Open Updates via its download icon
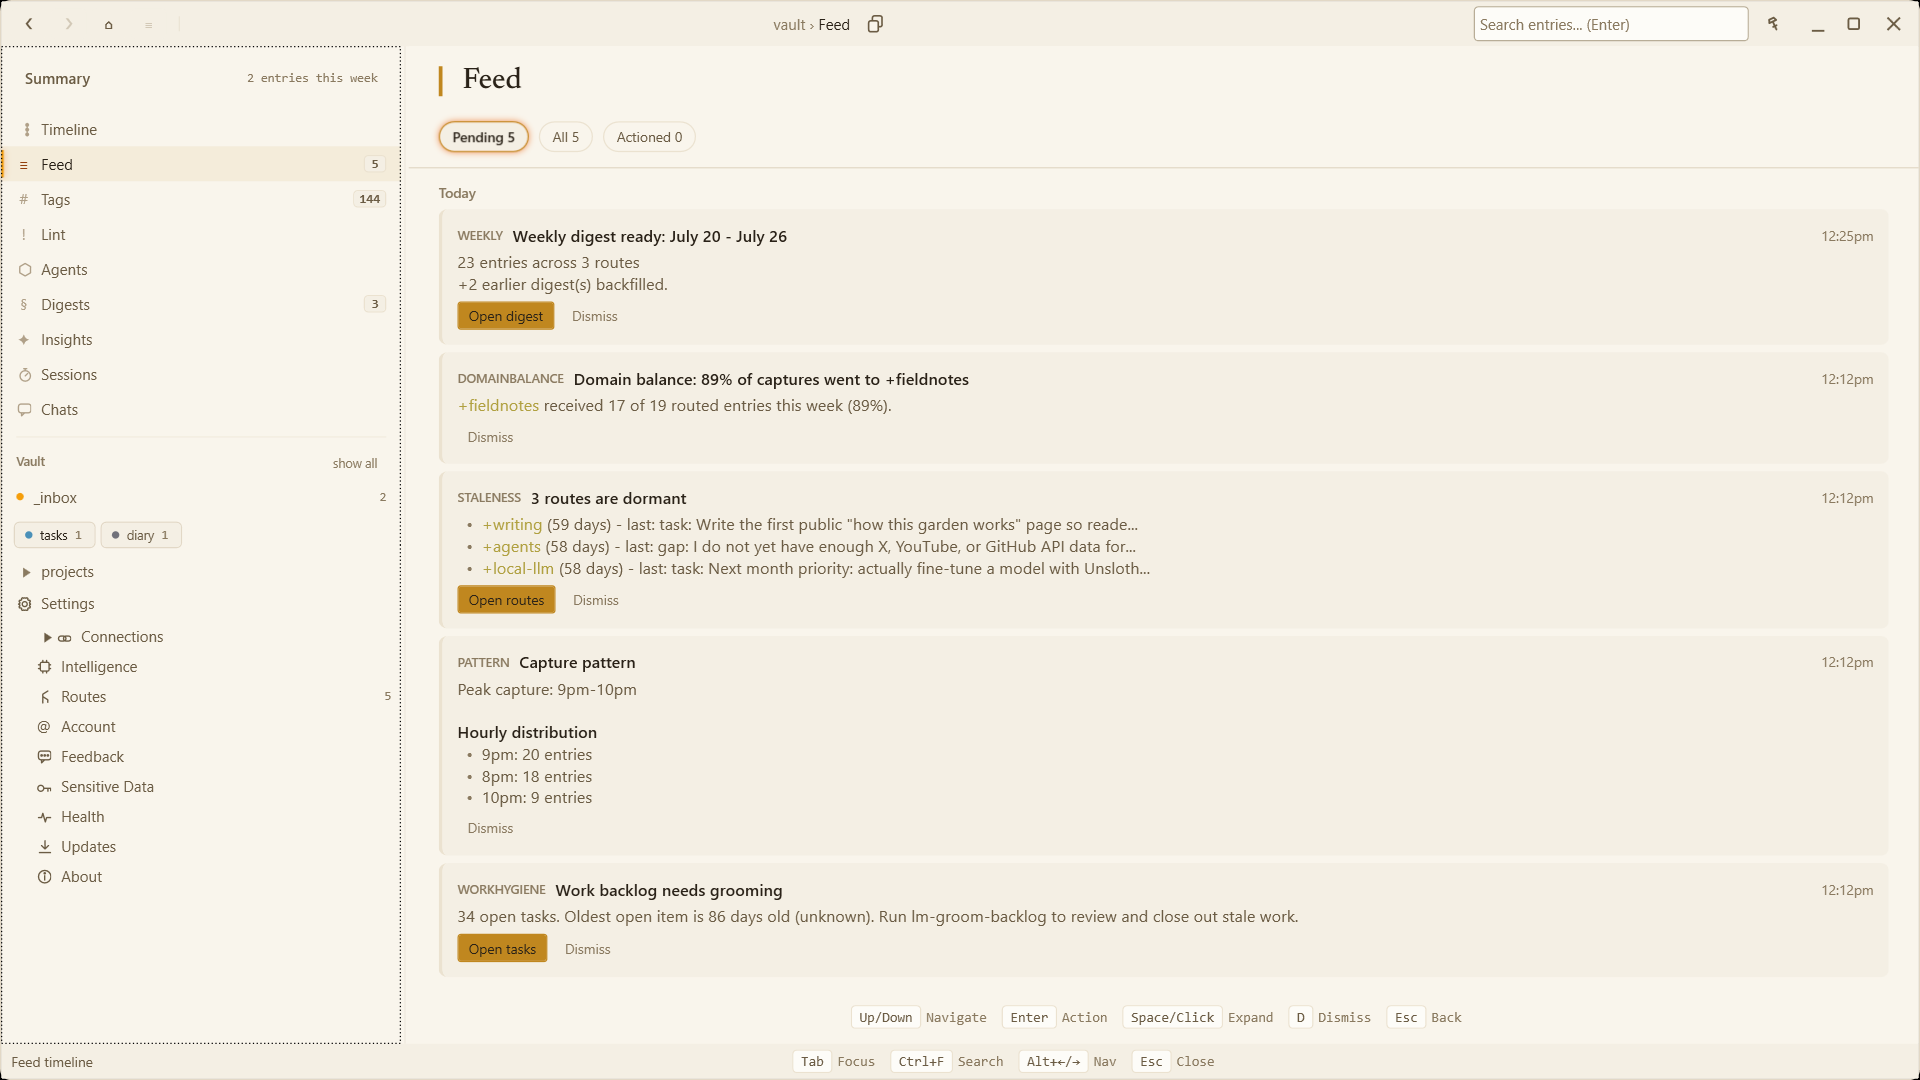This screenshot has width=1920, height=1080. [45, 847]
